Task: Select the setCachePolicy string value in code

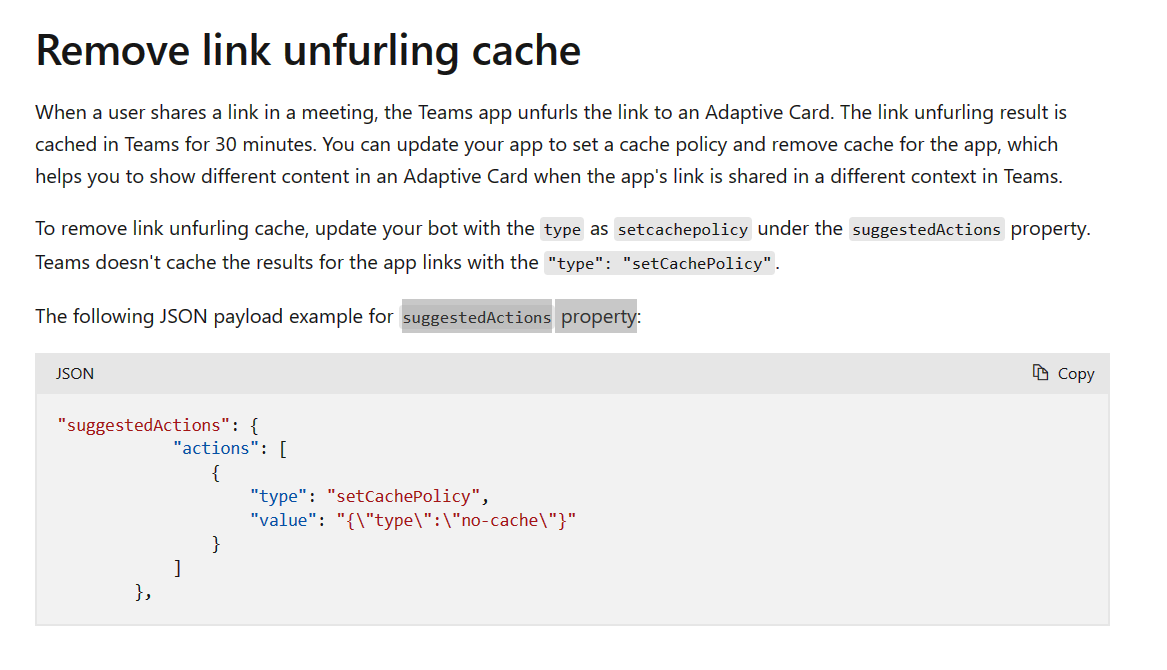Action: [404, 495]
